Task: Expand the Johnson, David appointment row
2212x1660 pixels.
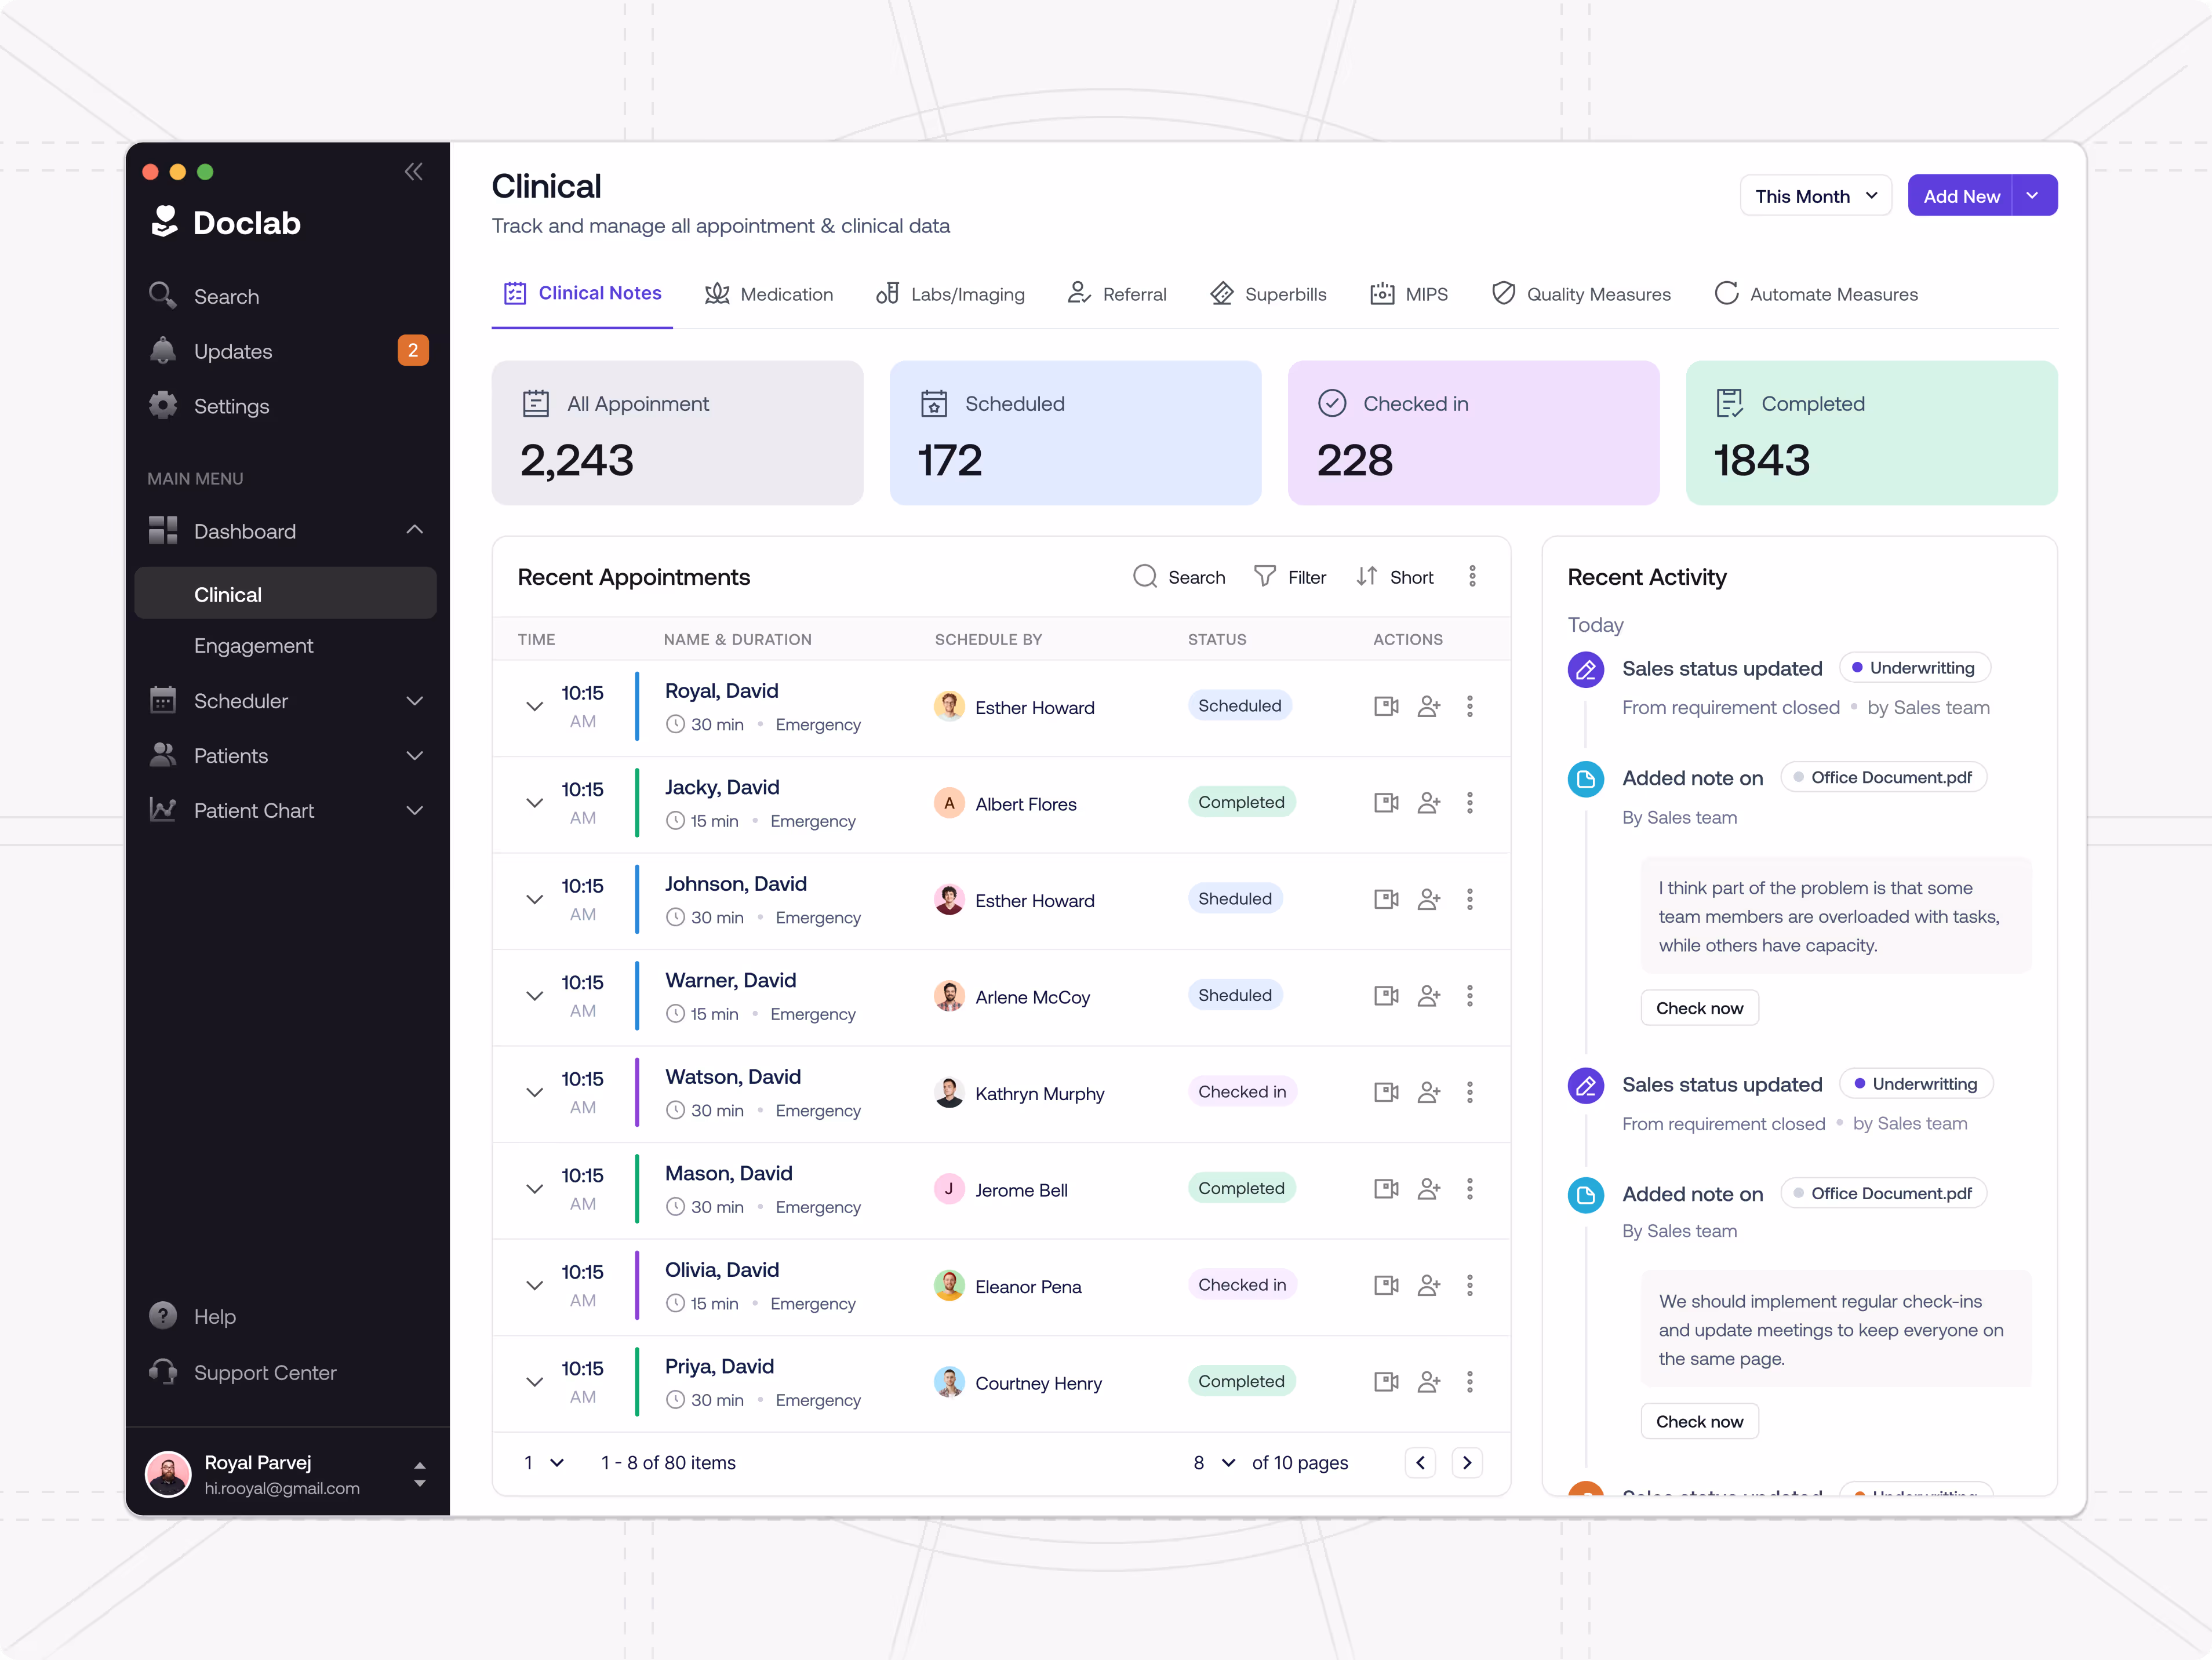Action: [x=535, y=899]
